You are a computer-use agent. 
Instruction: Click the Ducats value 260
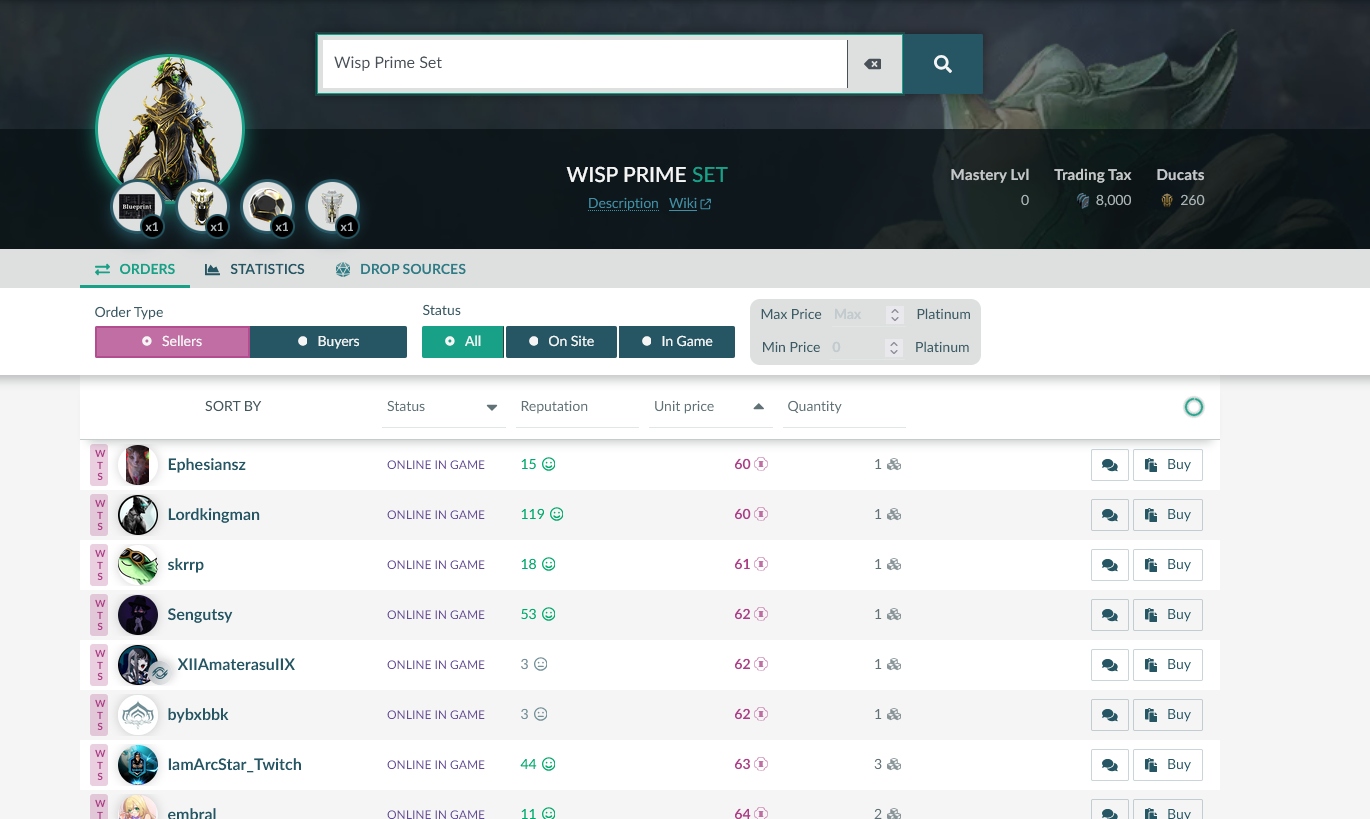tap(1192, 200)
